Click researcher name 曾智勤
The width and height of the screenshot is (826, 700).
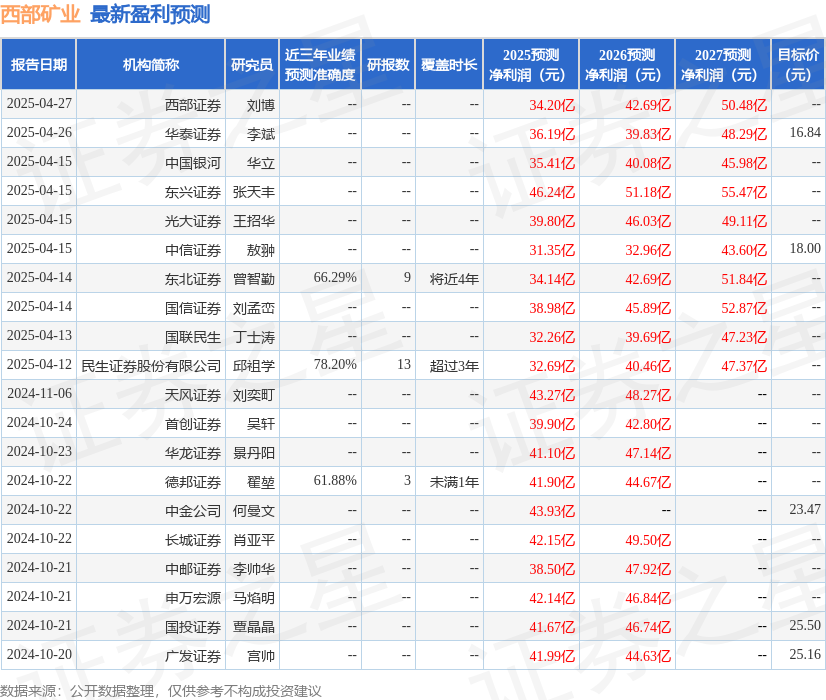[x=254, y=279]
